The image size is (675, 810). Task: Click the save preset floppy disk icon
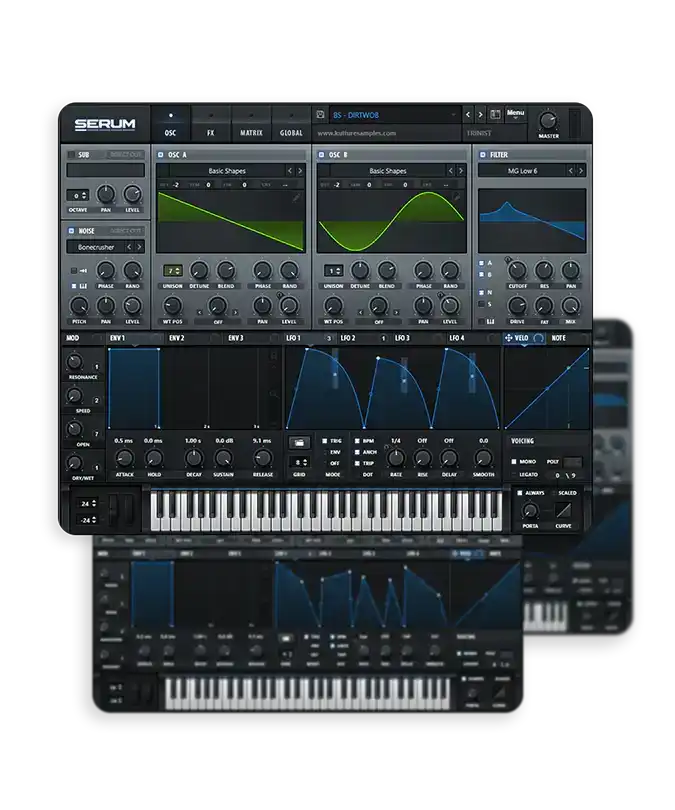[x=322, y=115]
